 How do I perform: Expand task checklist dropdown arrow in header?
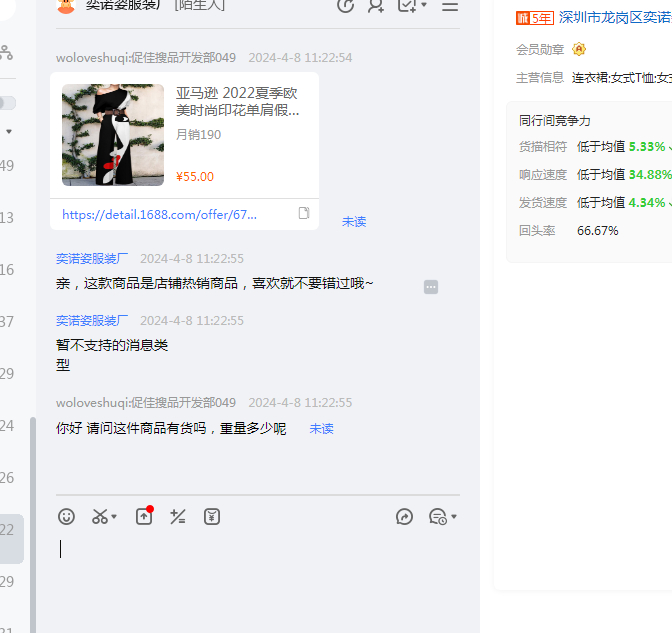click(x=424, y=5)
